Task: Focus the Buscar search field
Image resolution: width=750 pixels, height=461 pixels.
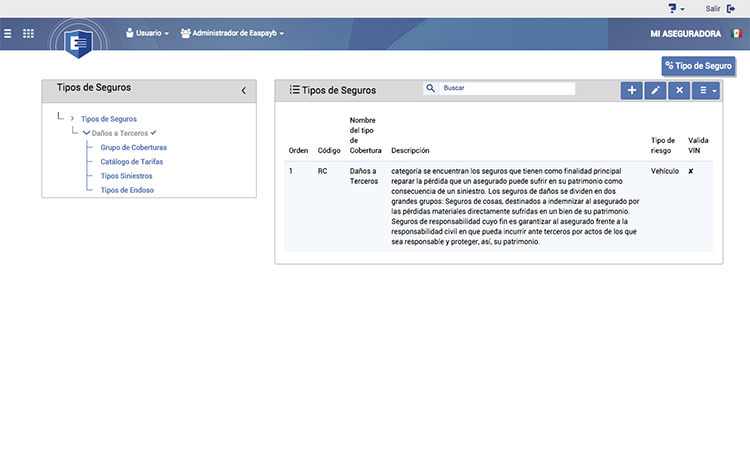Action: click(x=507, y=88)
